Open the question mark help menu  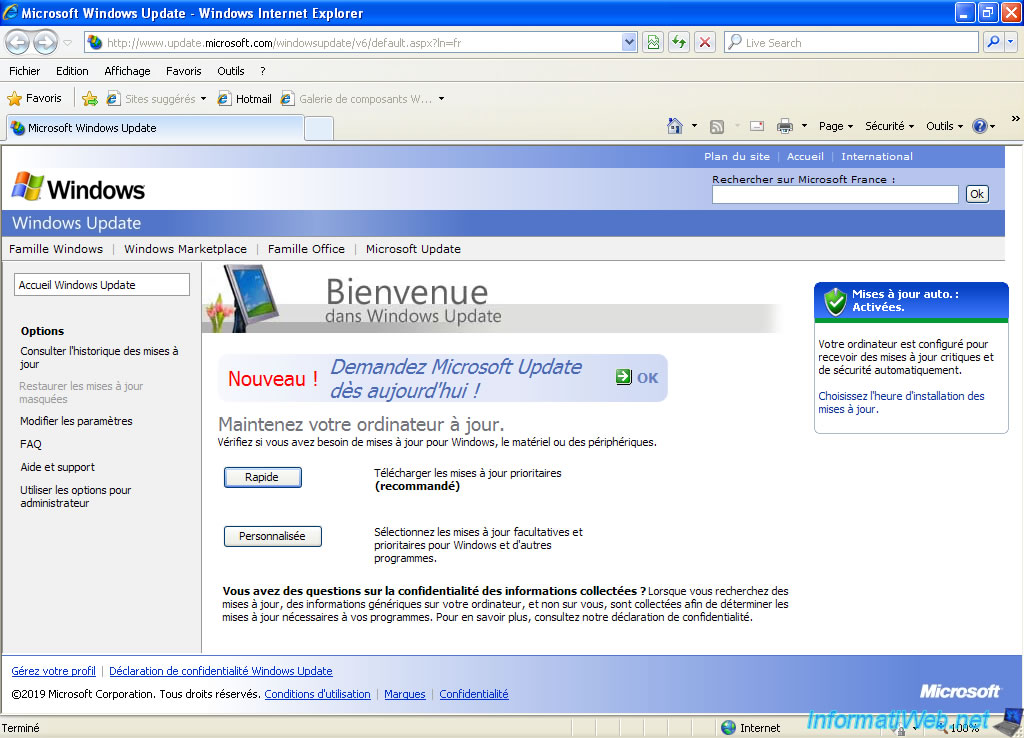[263, 71]
